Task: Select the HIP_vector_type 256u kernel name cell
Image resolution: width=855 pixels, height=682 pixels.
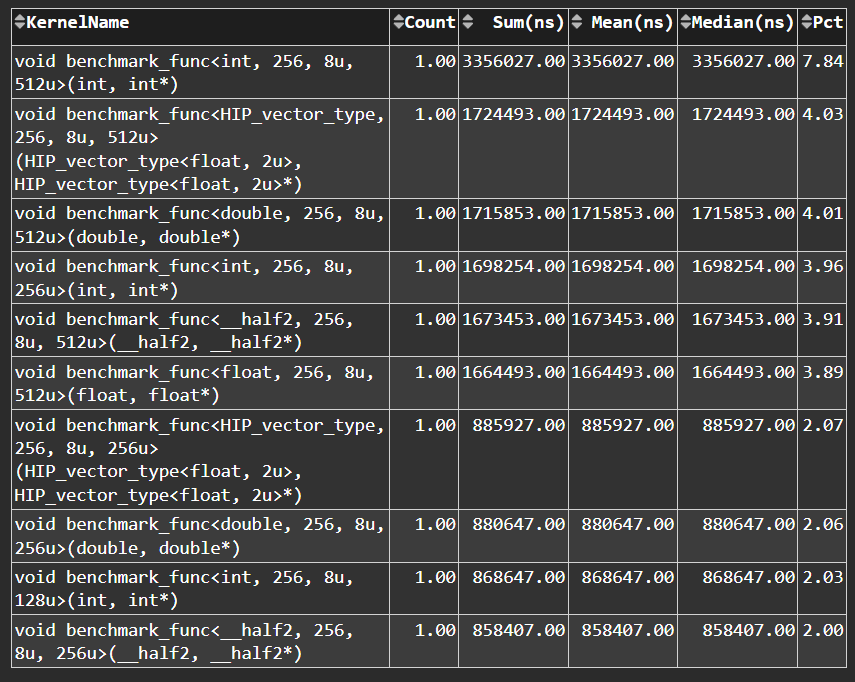Action: tap(199, 459)
